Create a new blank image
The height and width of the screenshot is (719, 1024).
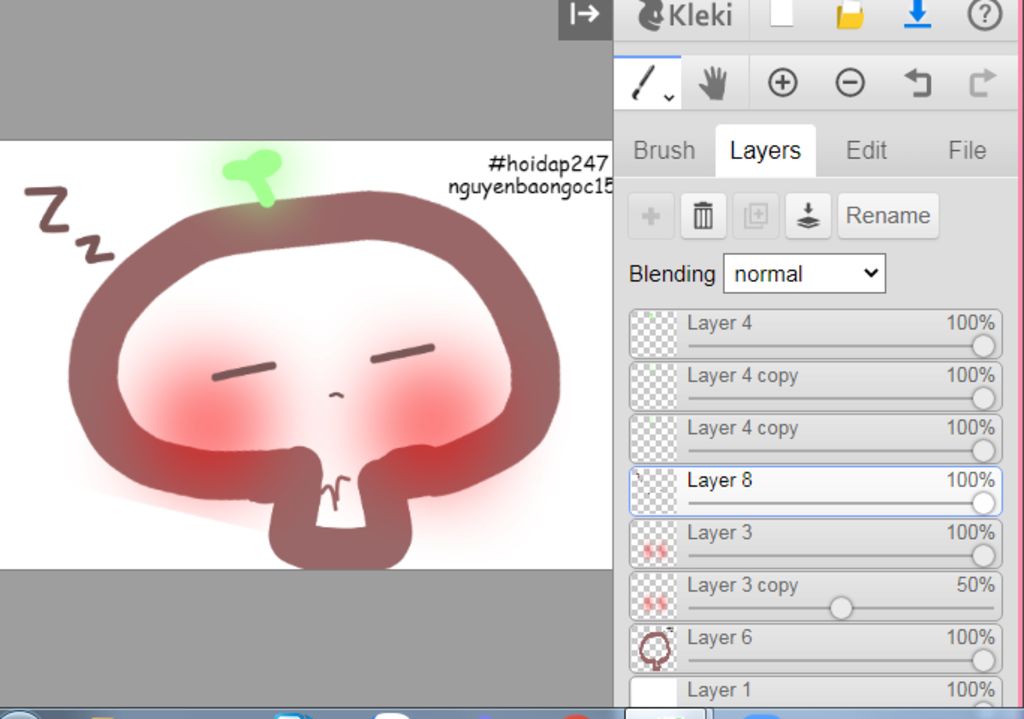(x=782, y=14)
